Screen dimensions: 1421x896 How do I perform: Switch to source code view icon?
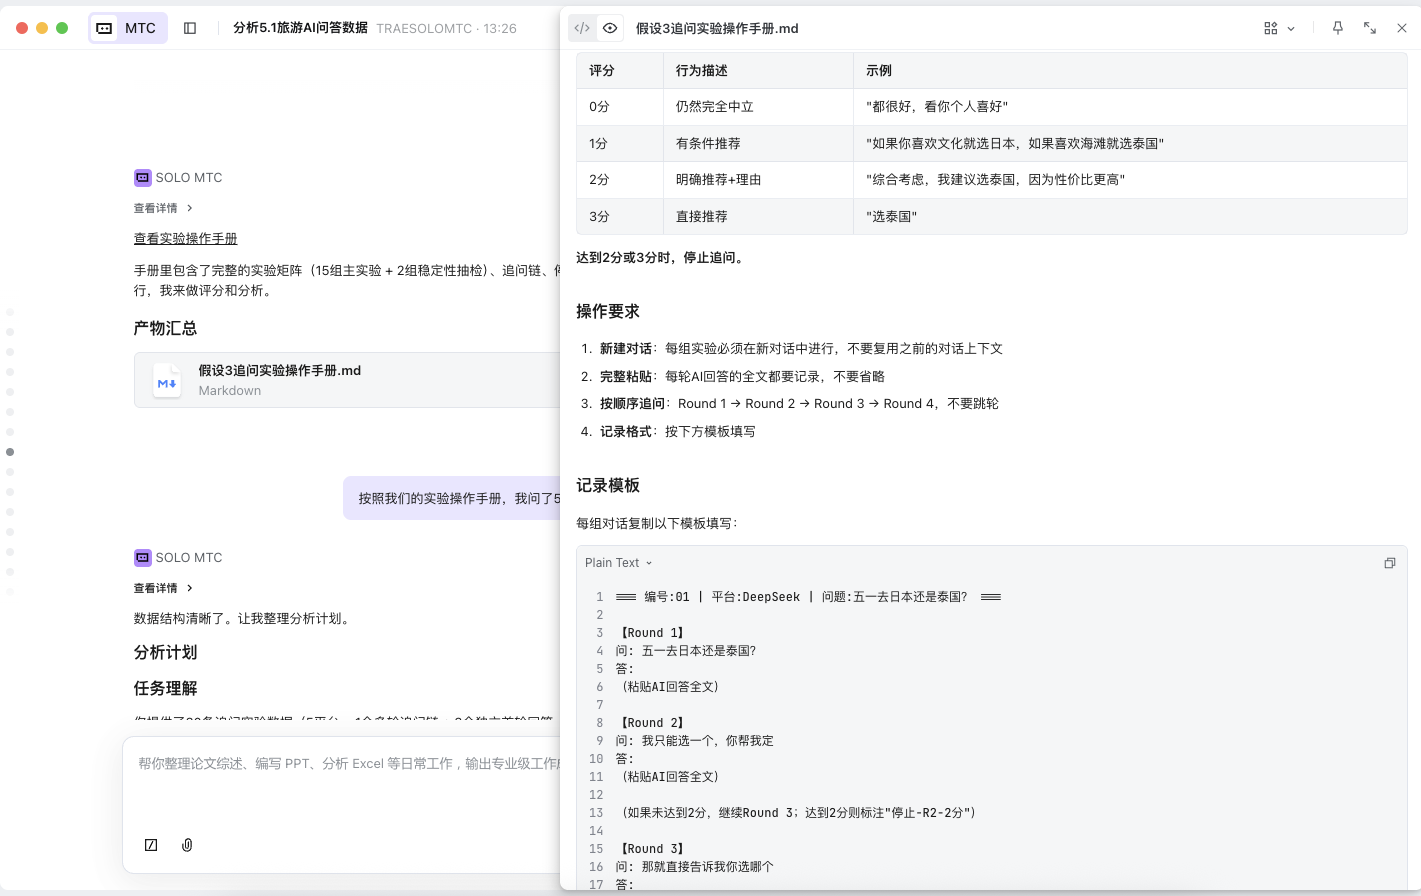[x=582, y=28]
